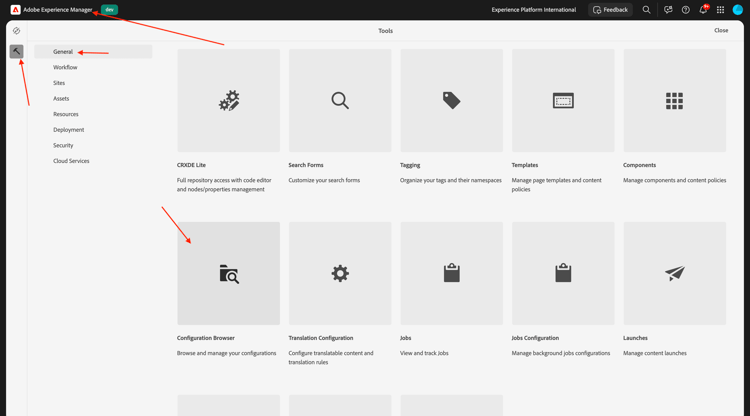The image size is (750, 416).
Task: Open the Launches paper plane tile
Action: [x=674, y=274]
